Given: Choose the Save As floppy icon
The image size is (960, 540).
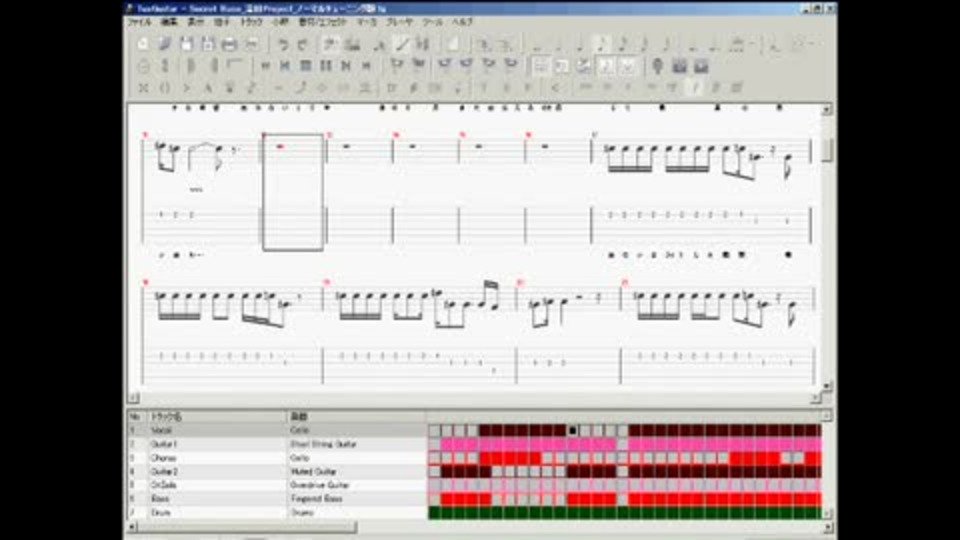Looking at the screenshot, I should point(208,44).
